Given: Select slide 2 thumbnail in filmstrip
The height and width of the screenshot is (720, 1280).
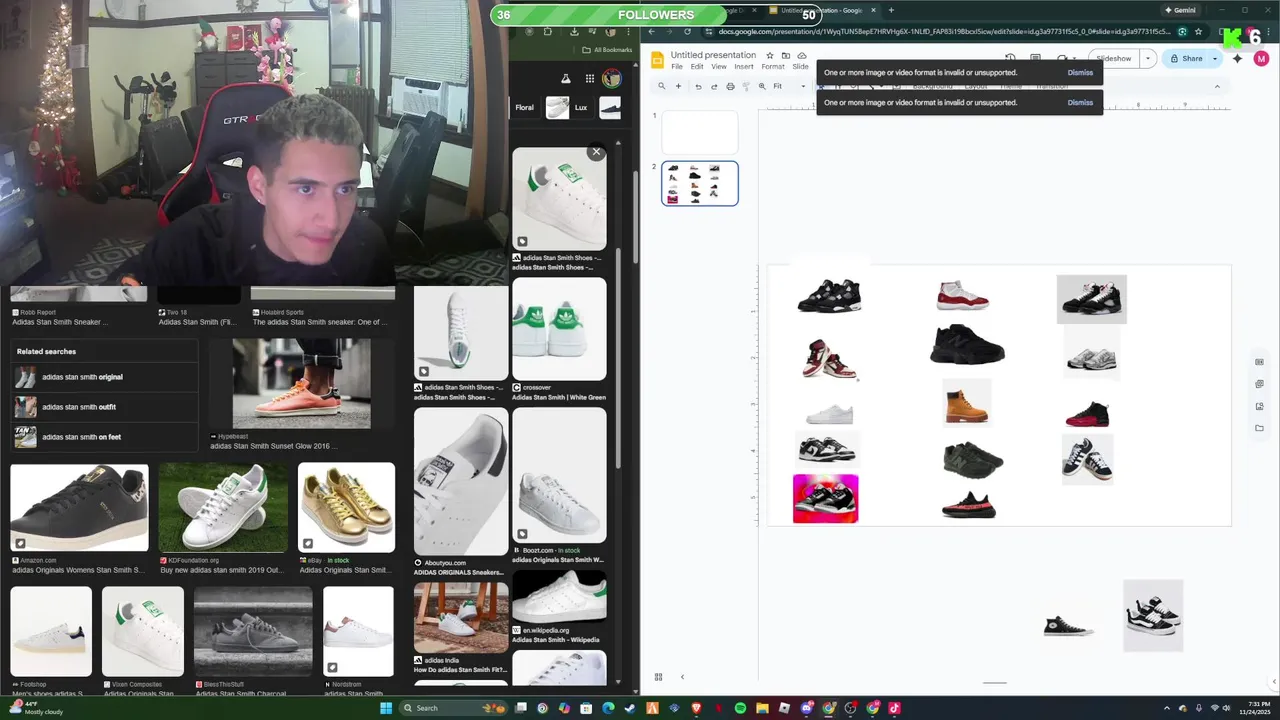Looking at the screenshot, I should pos(700,183).
